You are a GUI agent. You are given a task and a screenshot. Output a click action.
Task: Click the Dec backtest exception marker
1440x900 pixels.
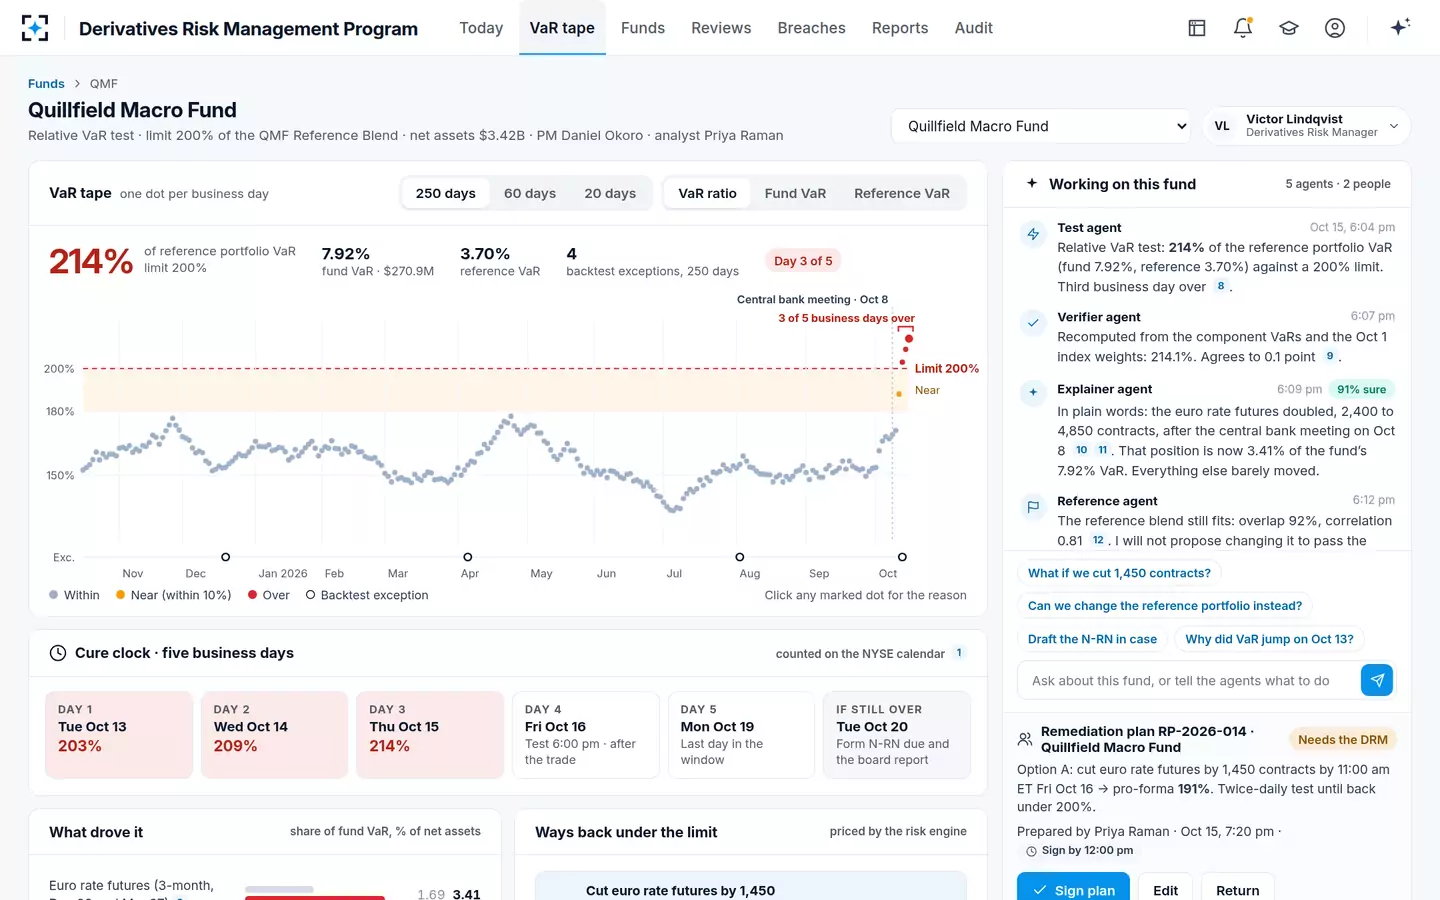point(225,557)
